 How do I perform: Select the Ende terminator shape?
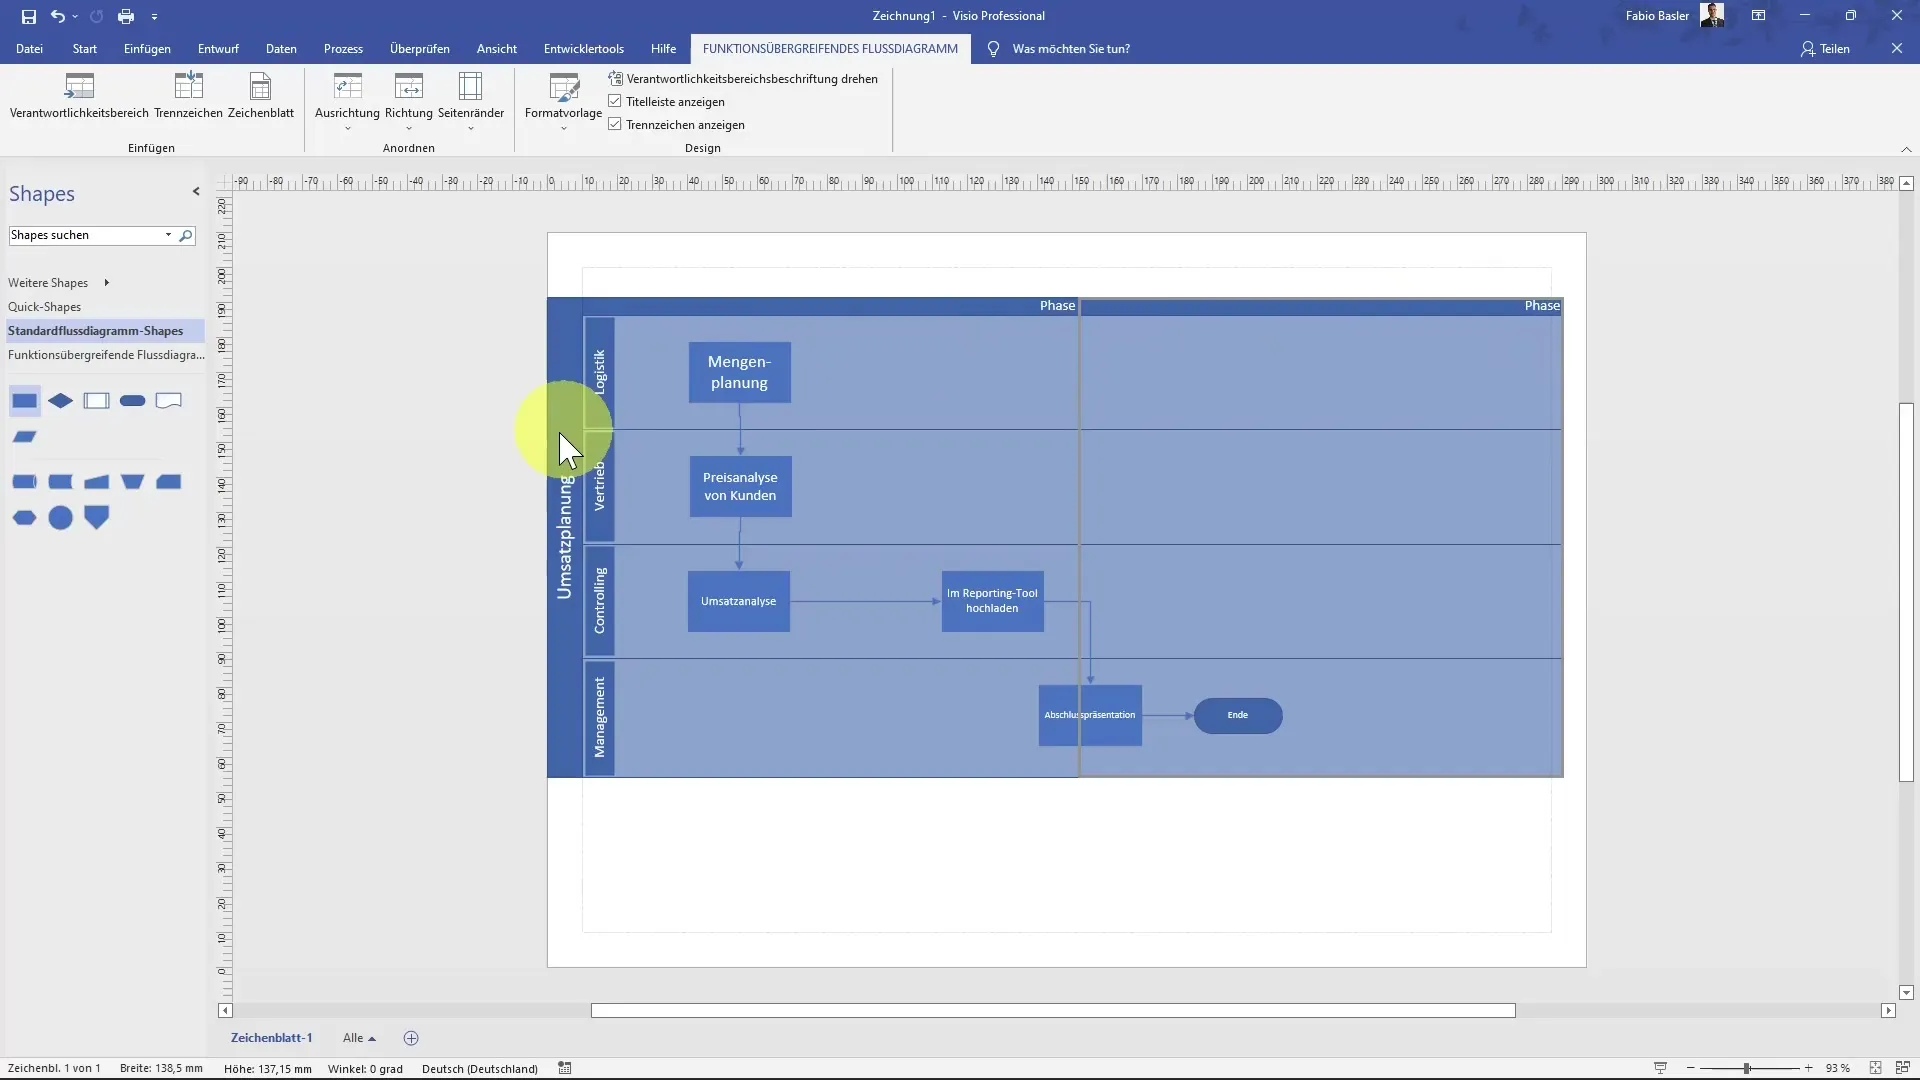(x=1238, y=716)
